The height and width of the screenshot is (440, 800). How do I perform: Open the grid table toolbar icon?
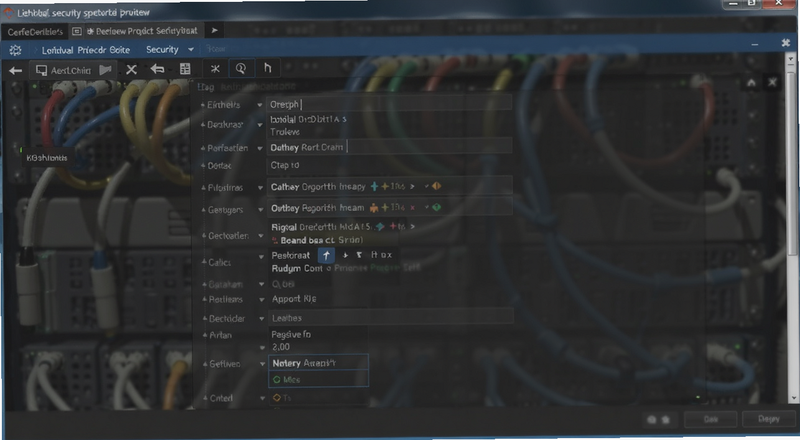pyautogui.click(x=185, y=69)
